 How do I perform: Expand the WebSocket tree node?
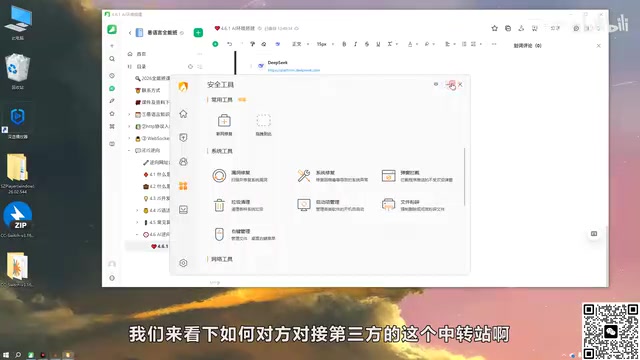(x=129, y=138)
